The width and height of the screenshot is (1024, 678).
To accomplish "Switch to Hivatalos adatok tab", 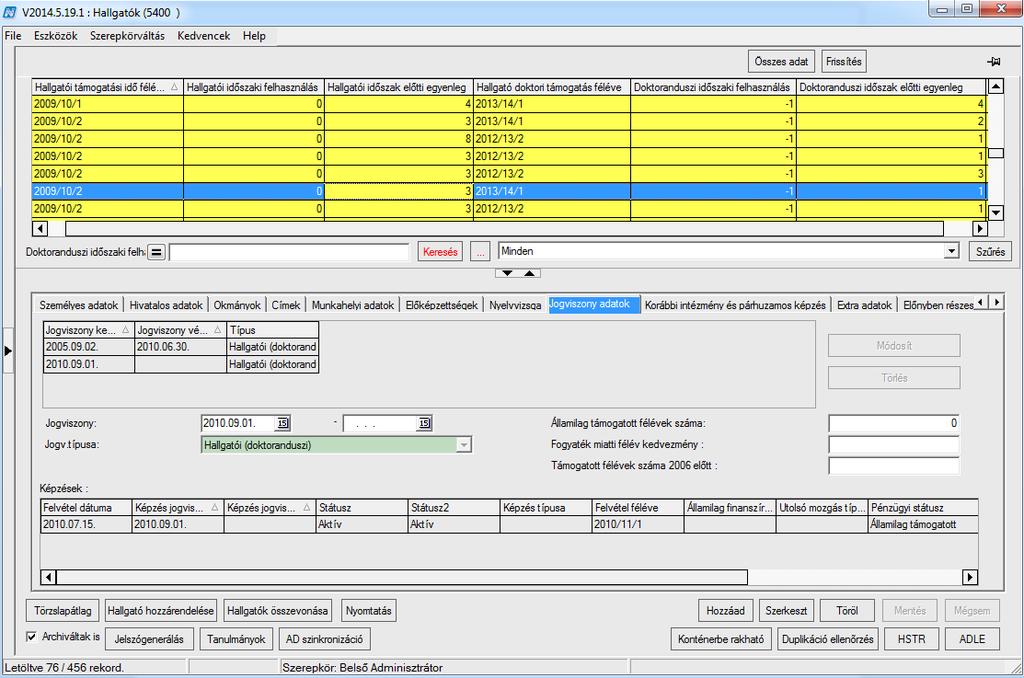I will 166,305.
